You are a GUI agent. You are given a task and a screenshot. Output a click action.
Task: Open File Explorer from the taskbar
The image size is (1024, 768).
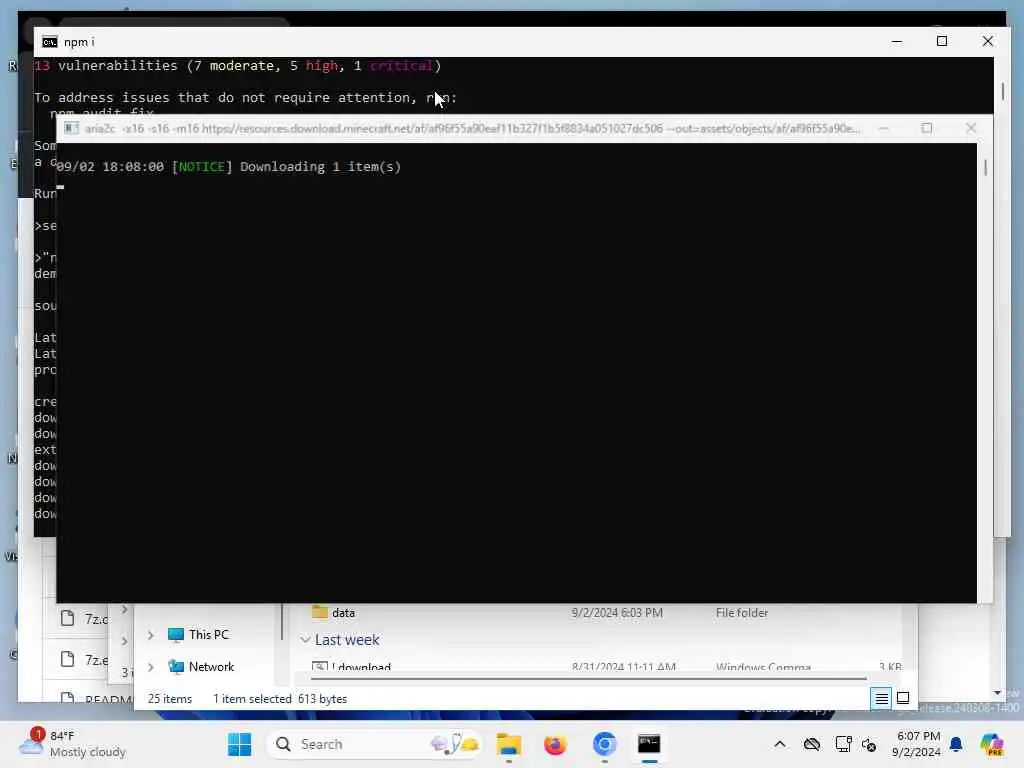pyautogui.click(x=509, y=744)
